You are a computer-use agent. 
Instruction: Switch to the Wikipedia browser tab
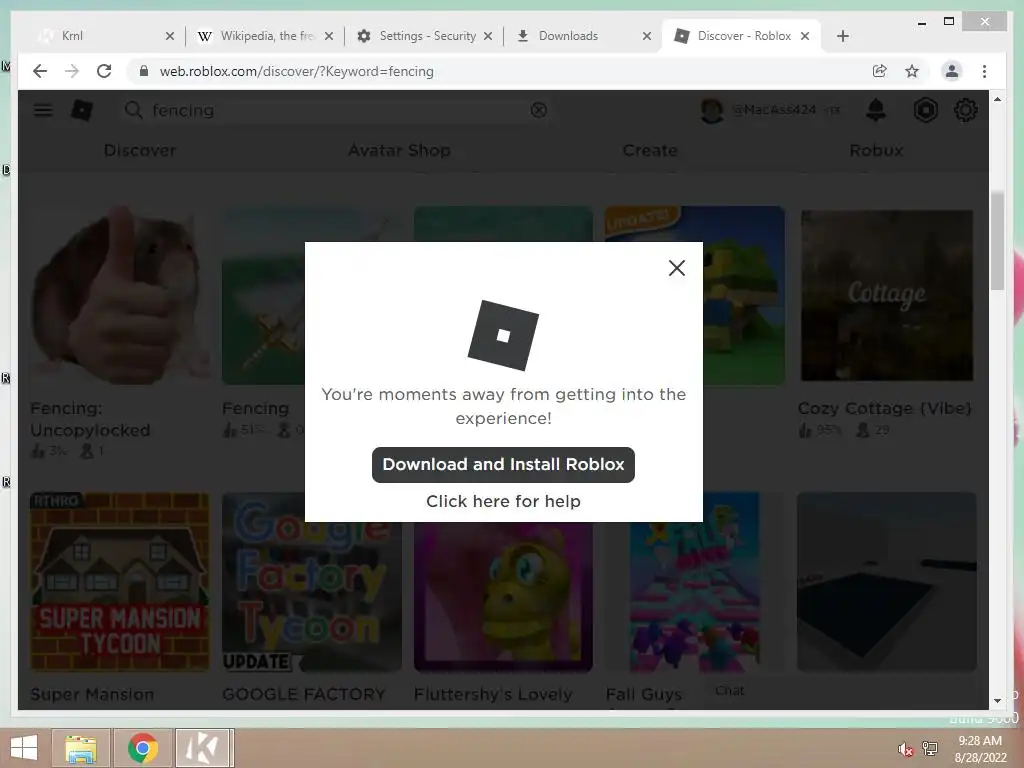tap(267, 36)
